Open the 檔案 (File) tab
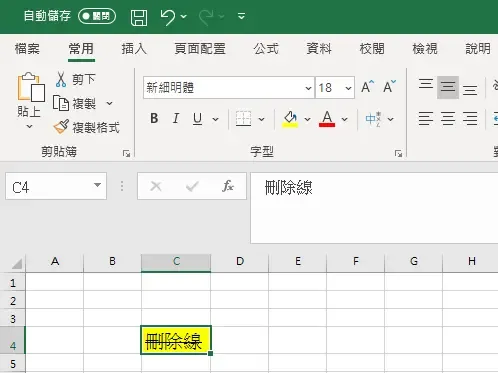498x373 pixels. pos(27,49)
